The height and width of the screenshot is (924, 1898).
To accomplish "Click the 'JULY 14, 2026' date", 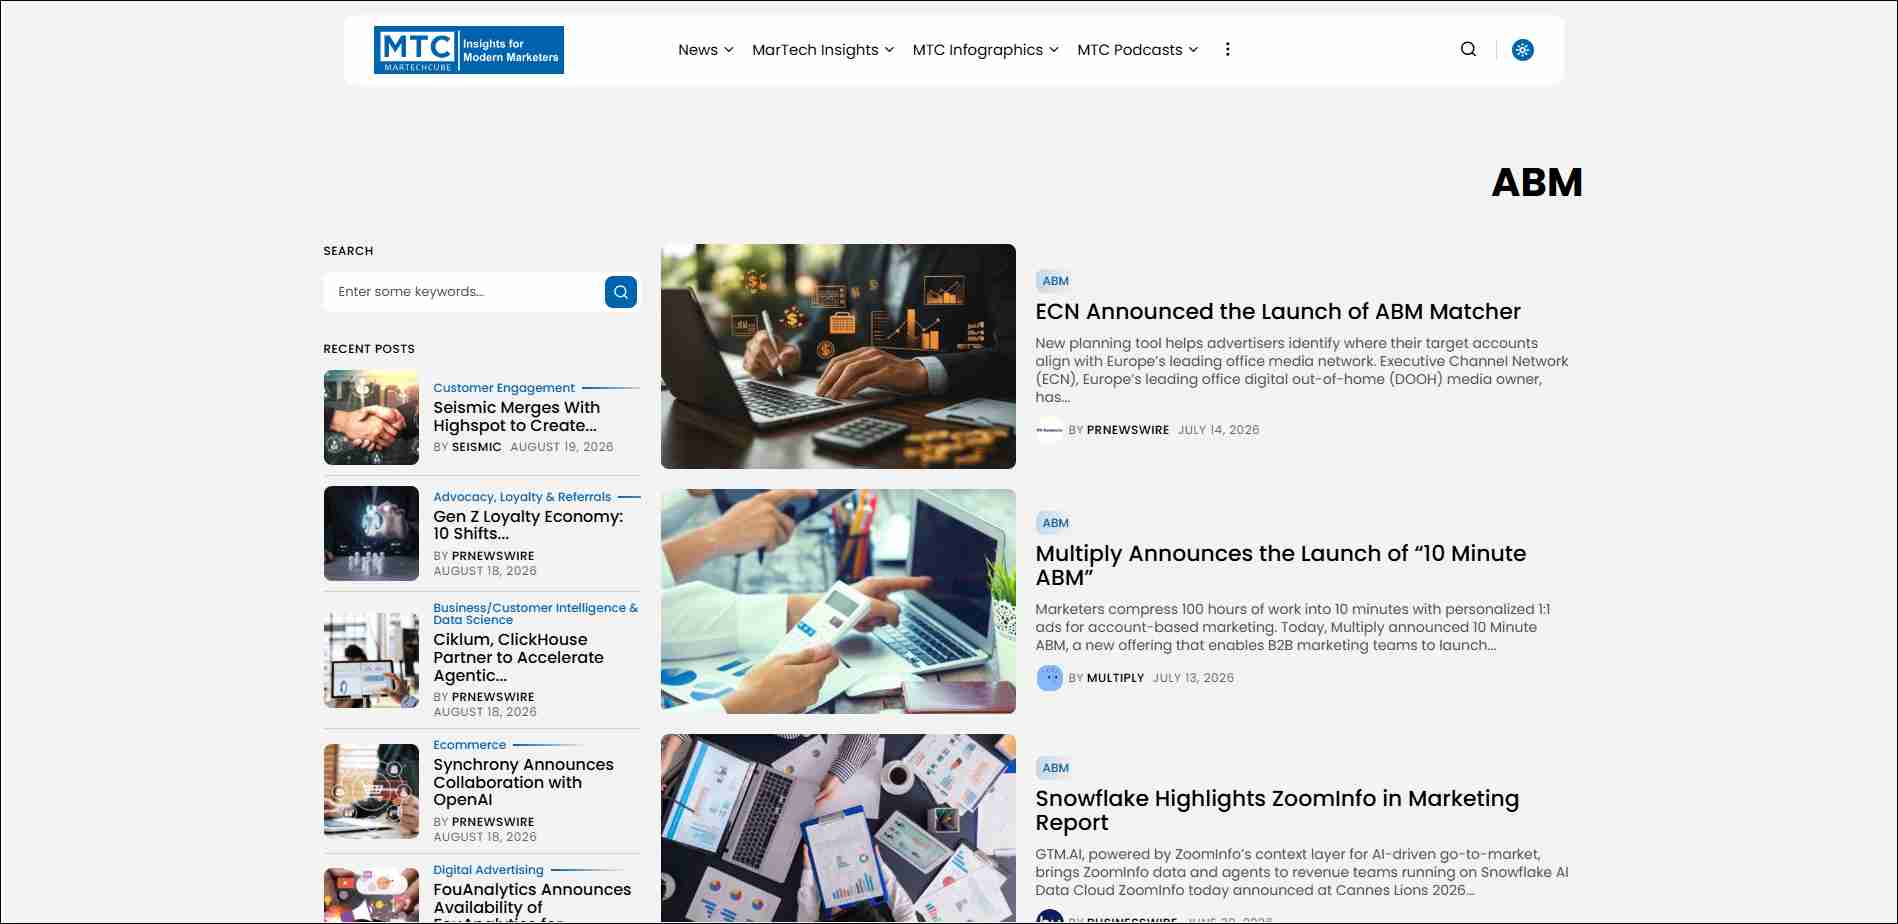I will [1218, 430].
